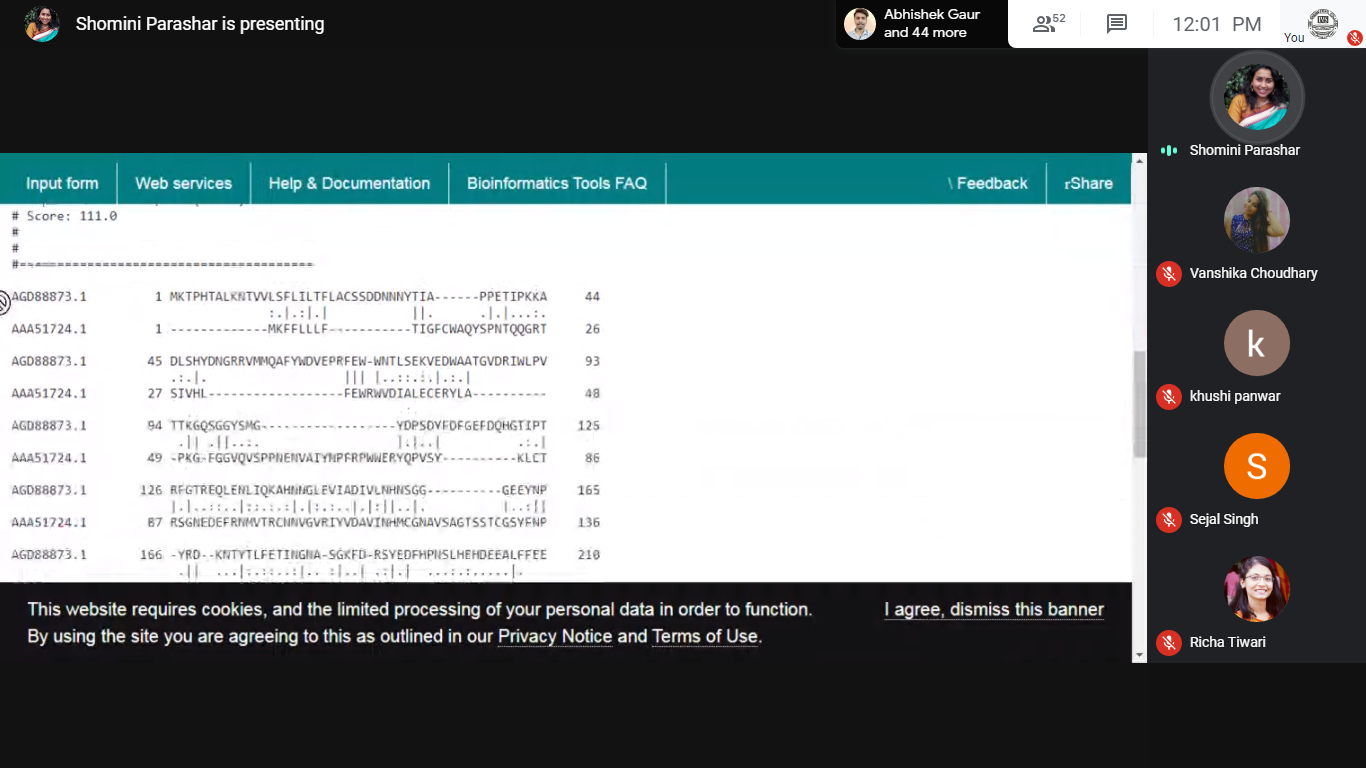Click Shomini Parashar presenter avatar top-left
Viewport: 1366px width, 768px height.
point(42,24)
